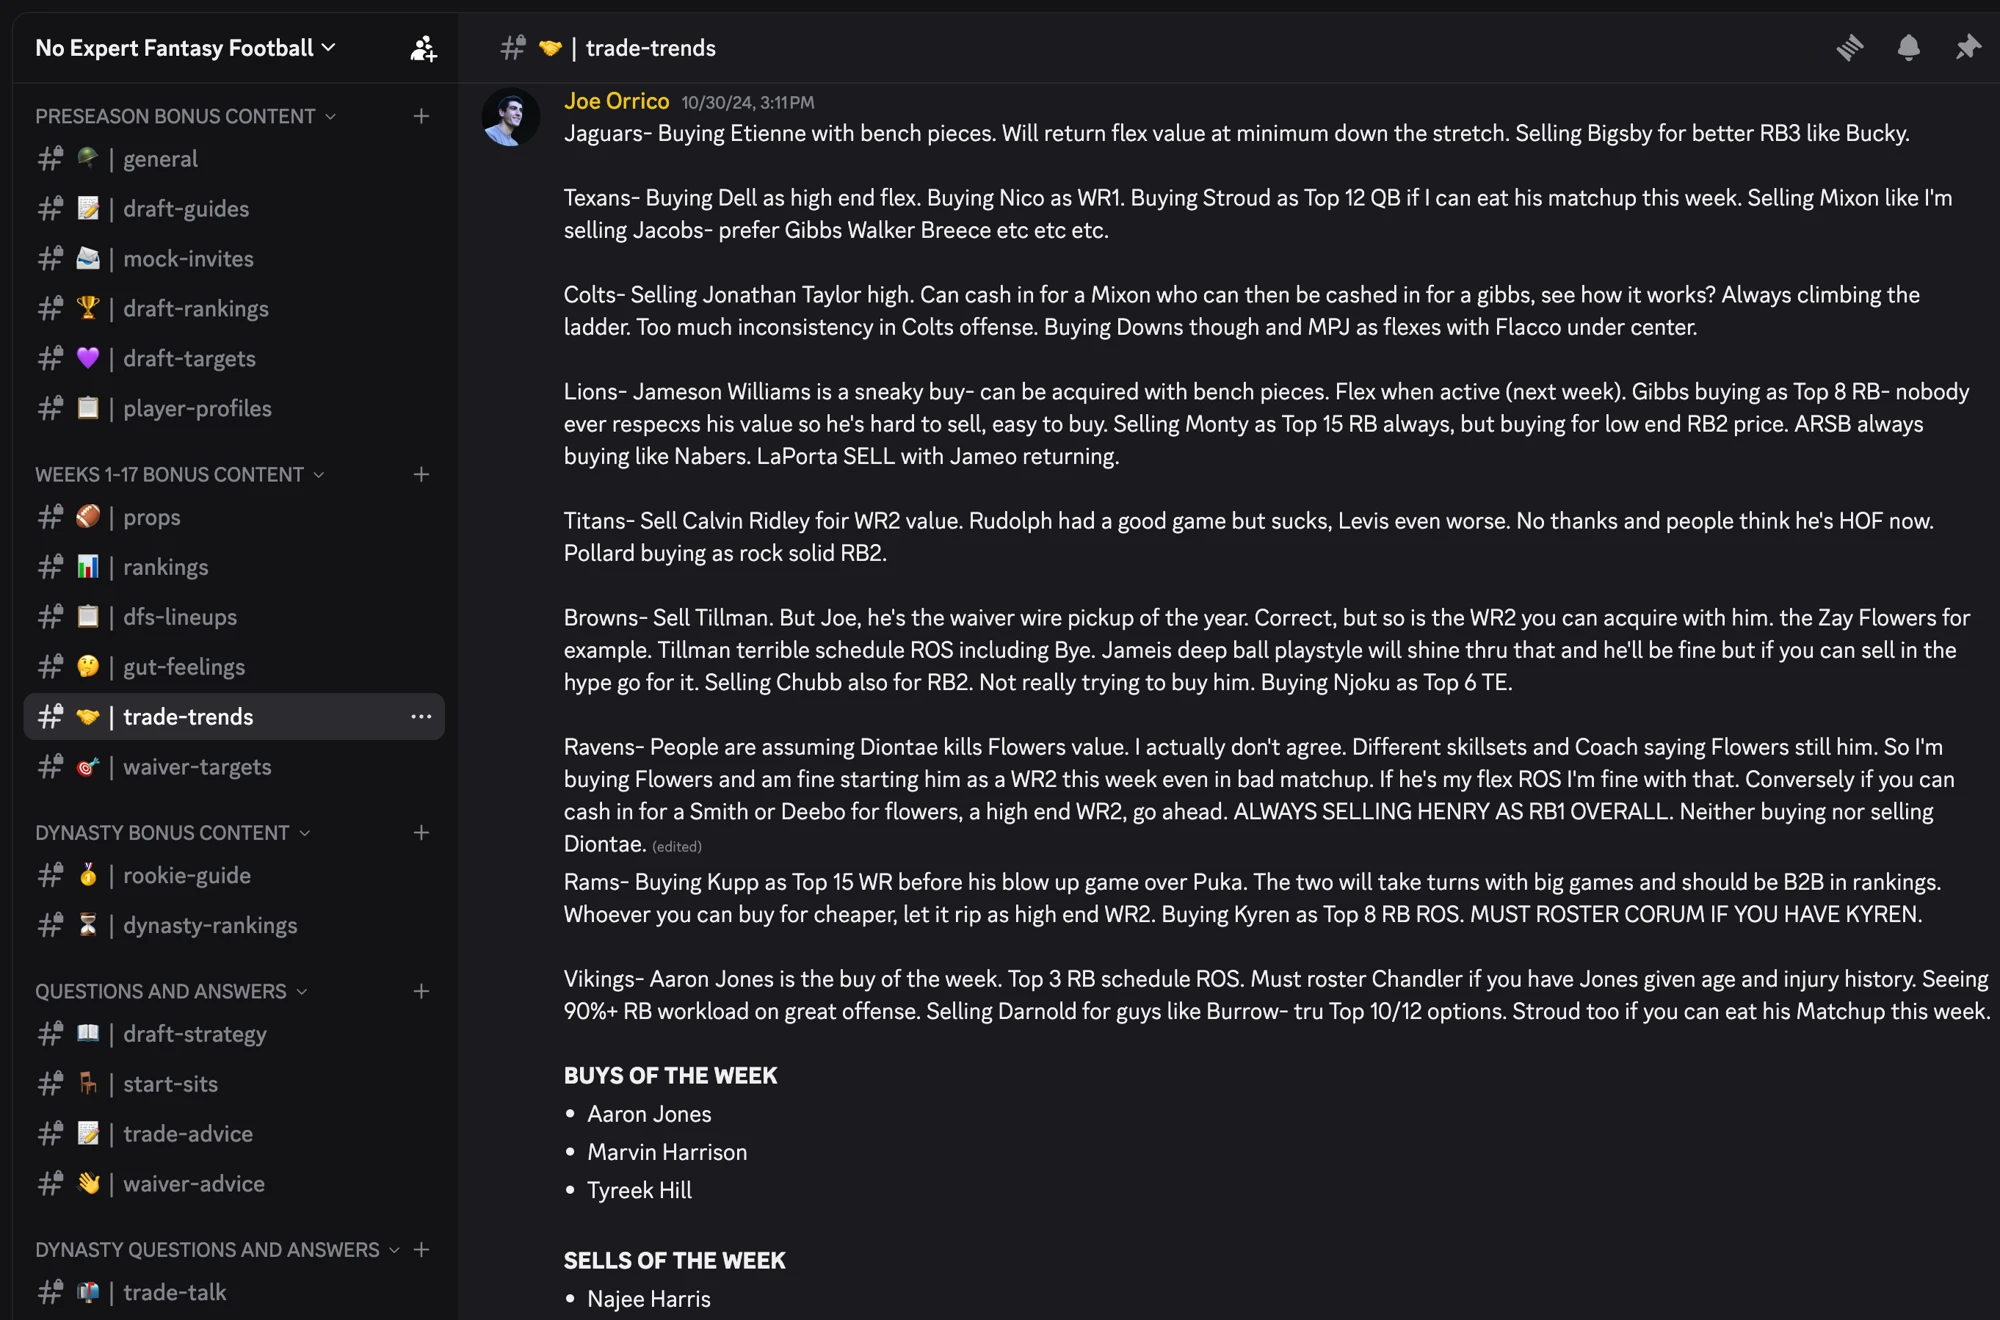Collapse Weeks 1-17 Bonus Content category
Image resolution: width=2000 pixels, height=1320 pixels.
click(180, 474)
